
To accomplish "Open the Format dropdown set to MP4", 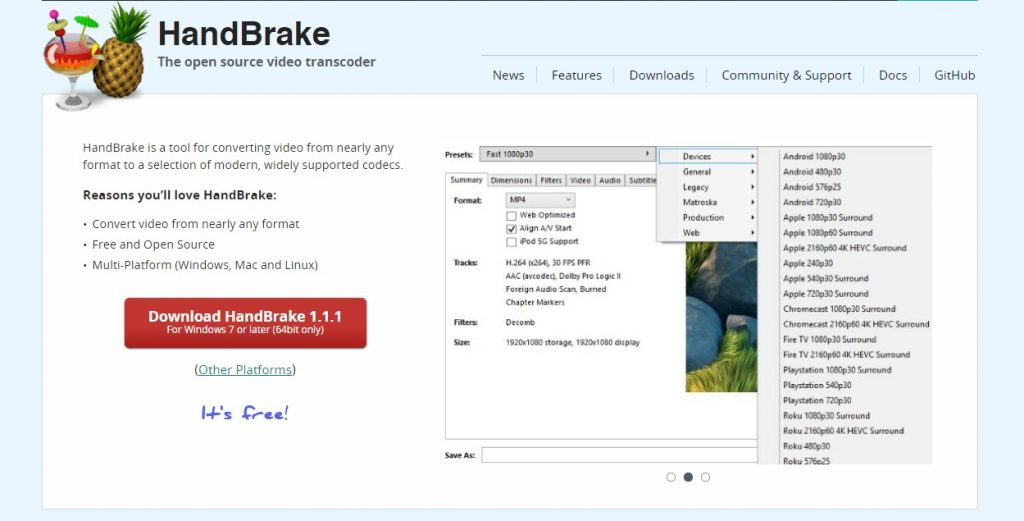I will 540,200.
